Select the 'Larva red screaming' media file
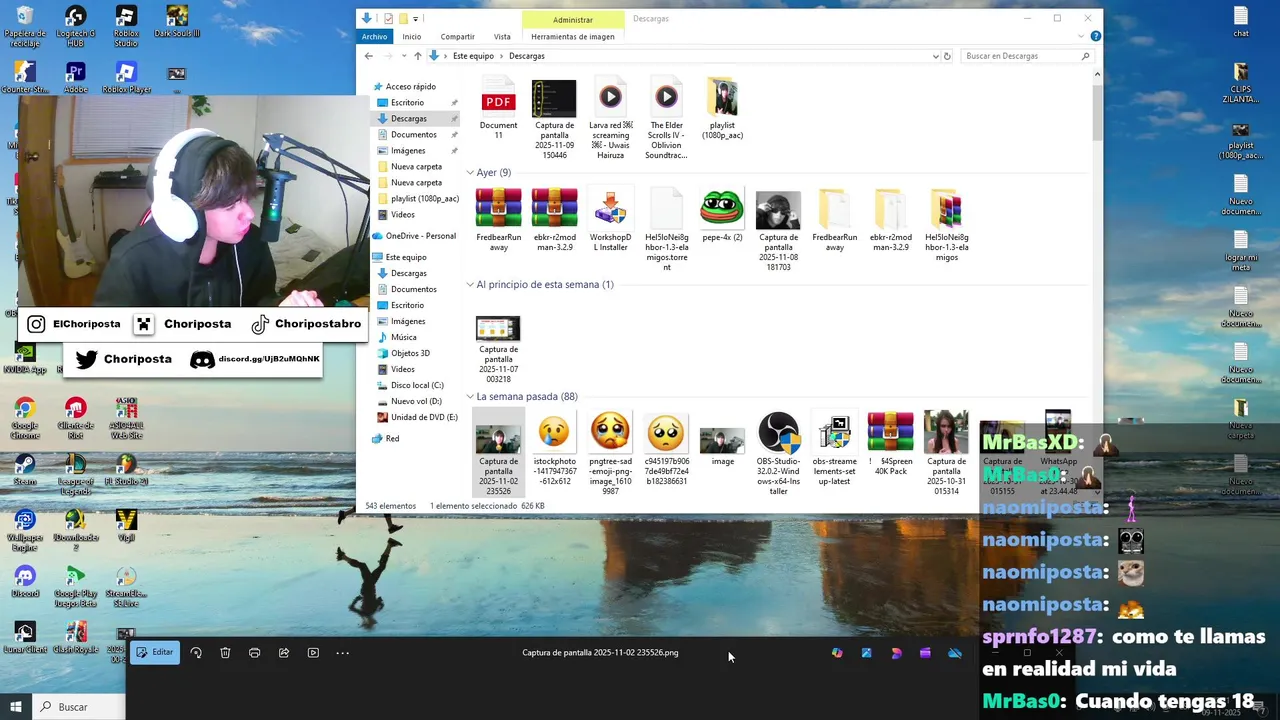1280x720 pixels. tap(610, 119)
